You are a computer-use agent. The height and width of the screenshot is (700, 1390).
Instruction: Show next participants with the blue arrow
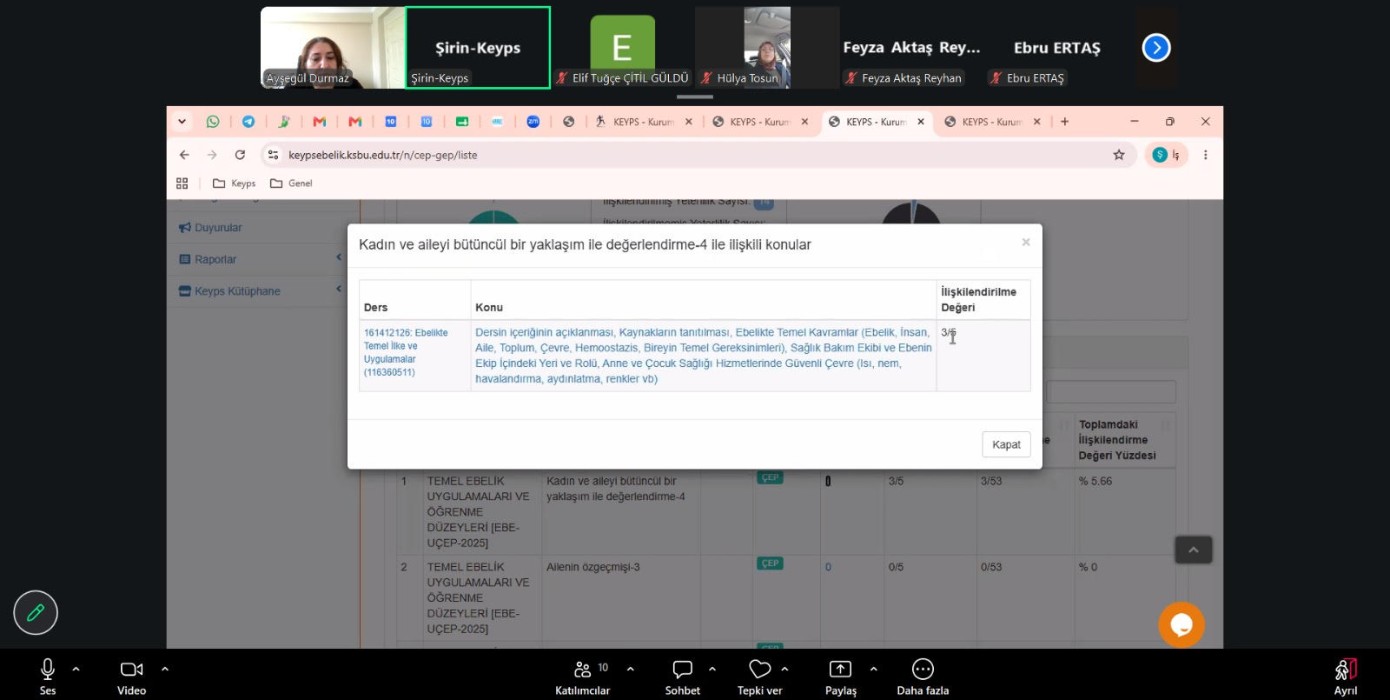pos(1156,48)
